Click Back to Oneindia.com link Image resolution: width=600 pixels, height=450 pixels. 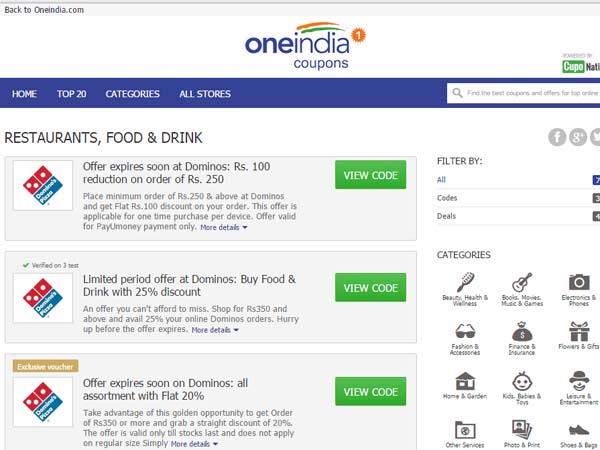coord(44,9)
